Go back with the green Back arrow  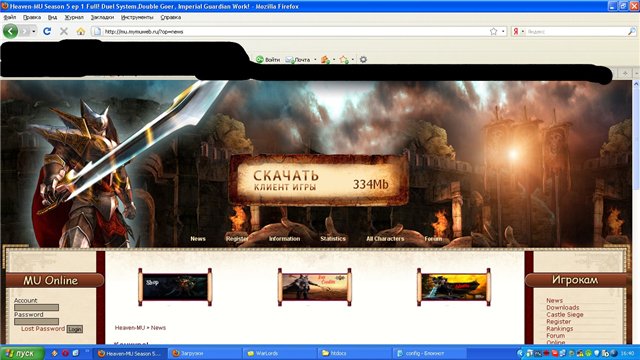tap(10, 31)
